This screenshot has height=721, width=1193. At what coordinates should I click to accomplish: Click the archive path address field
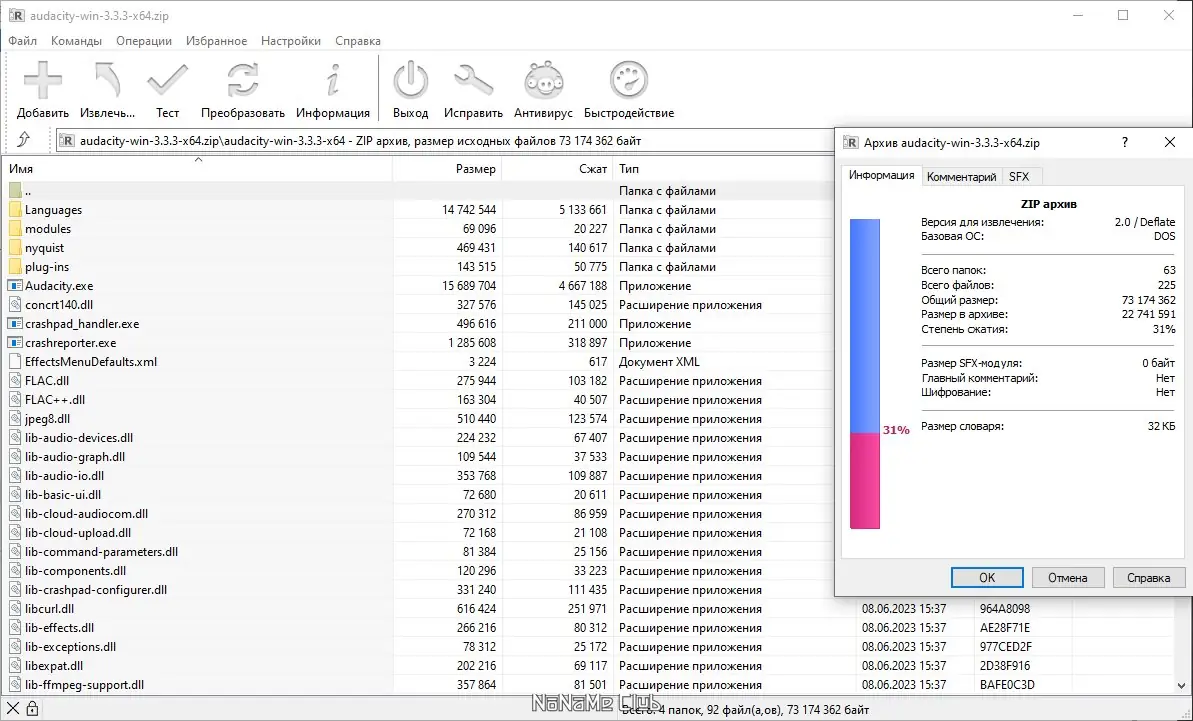tap(445, 141)
